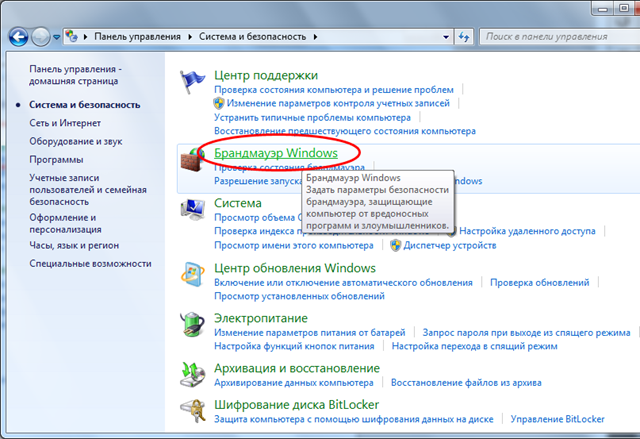Screen dimensions: 640x439
Task: Open Управление BitLocker link
Action: tap(558, 419)
